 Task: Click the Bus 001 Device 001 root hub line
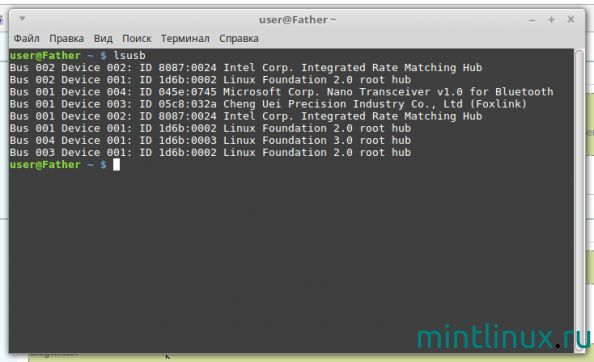click(210, 128)
